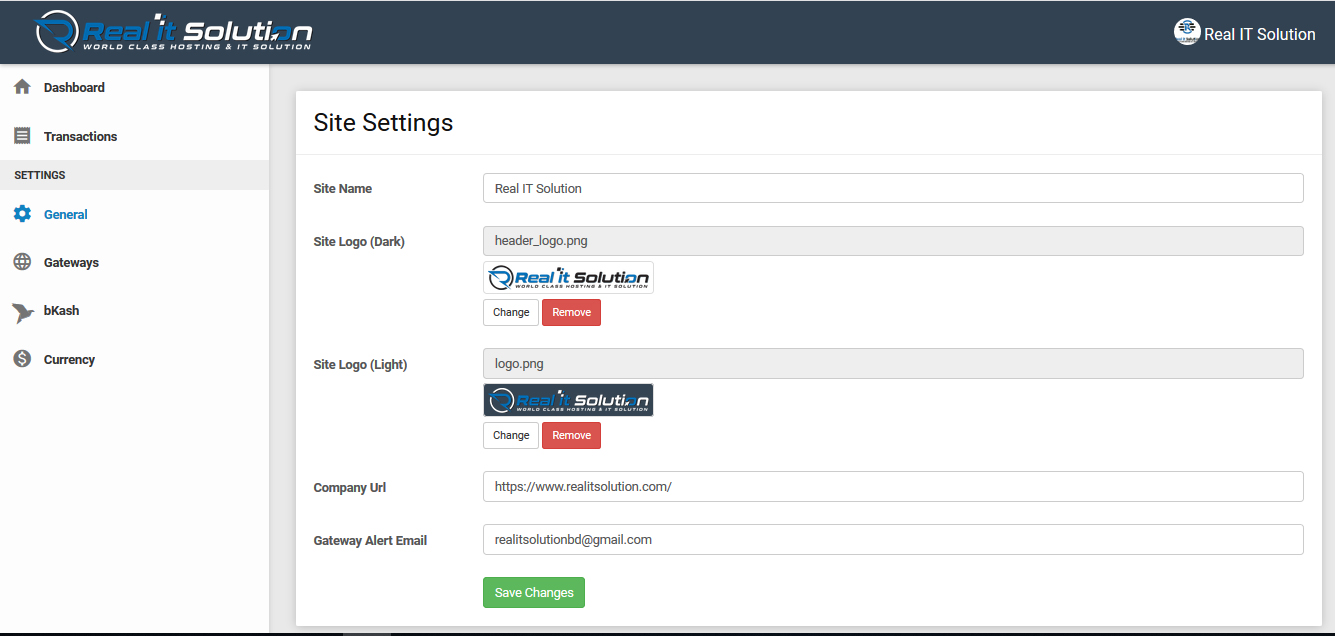Image resolution: width=1335 pixels, height=636 pixels.
Task: Change the dark site logo
Action: [510, 312]
